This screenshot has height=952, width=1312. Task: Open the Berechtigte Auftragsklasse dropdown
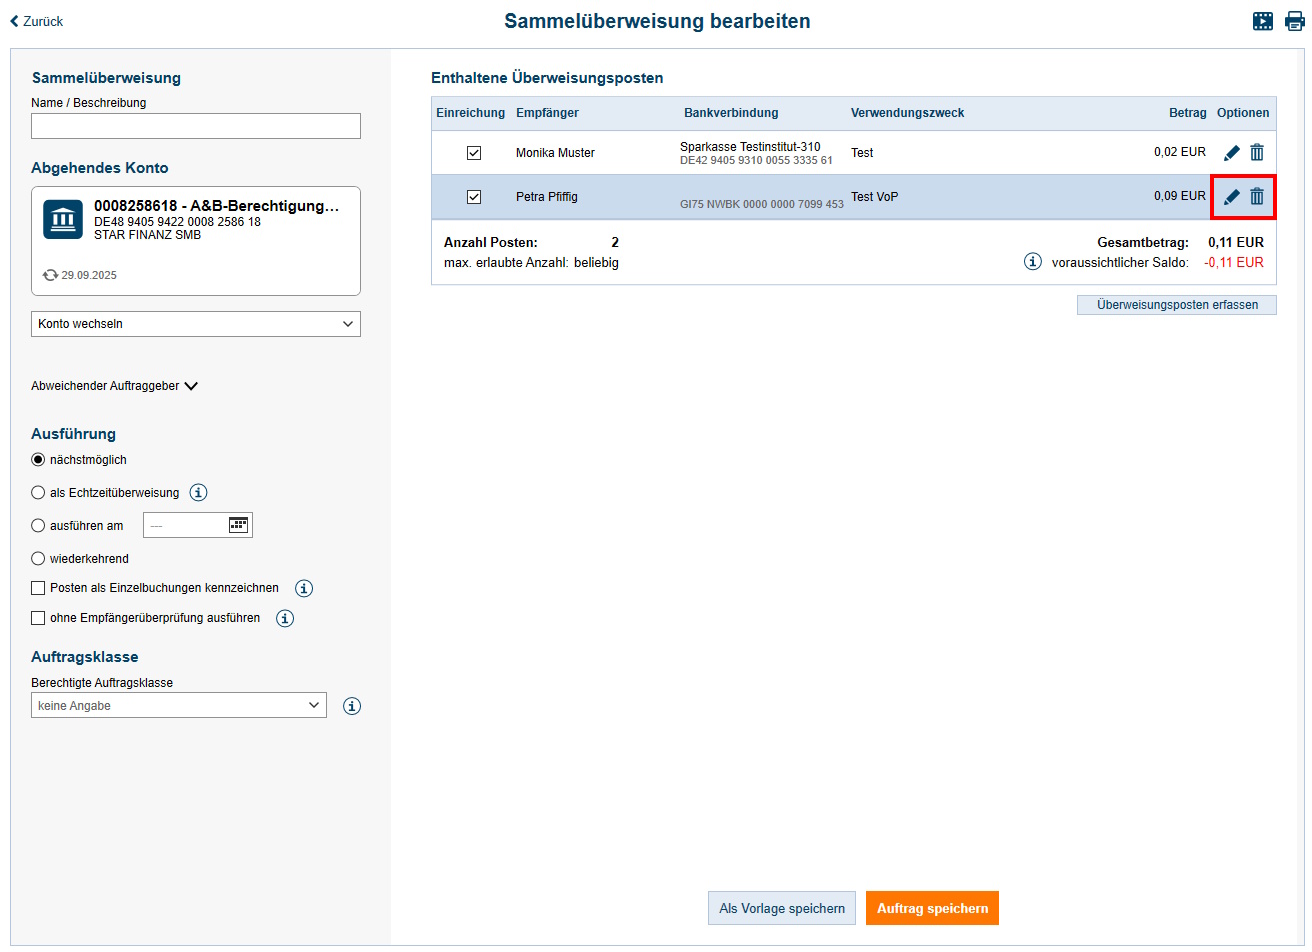pos(178,705)
